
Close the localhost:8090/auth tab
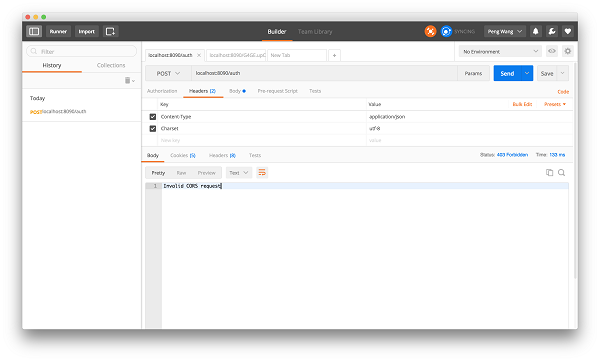(199, 55)
